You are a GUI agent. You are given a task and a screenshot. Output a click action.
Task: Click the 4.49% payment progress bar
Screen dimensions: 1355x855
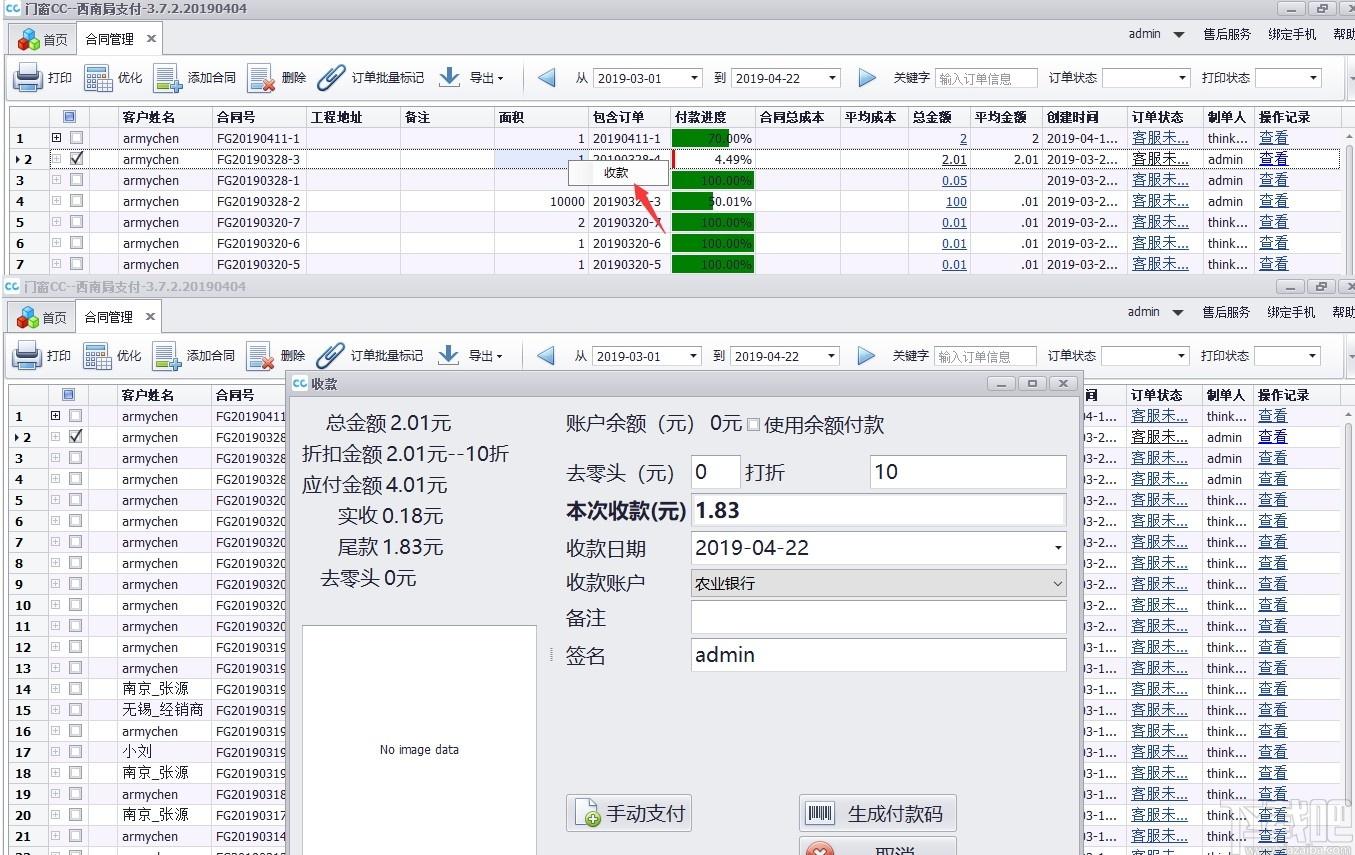pyautogui.click(x=713, y=159)
